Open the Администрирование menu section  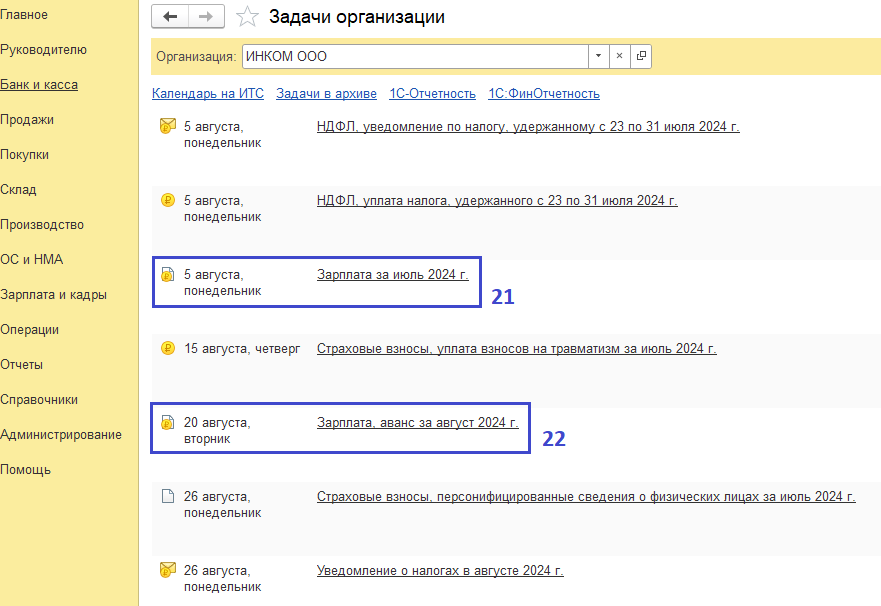(61, 435)
